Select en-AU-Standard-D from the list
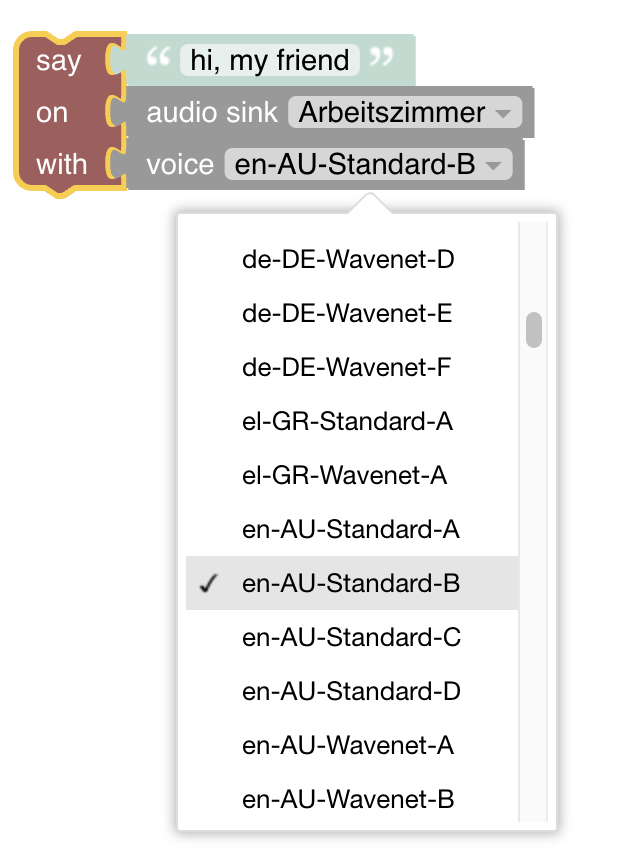The height and width of the screenshot is (866, 626). point(351,692)
